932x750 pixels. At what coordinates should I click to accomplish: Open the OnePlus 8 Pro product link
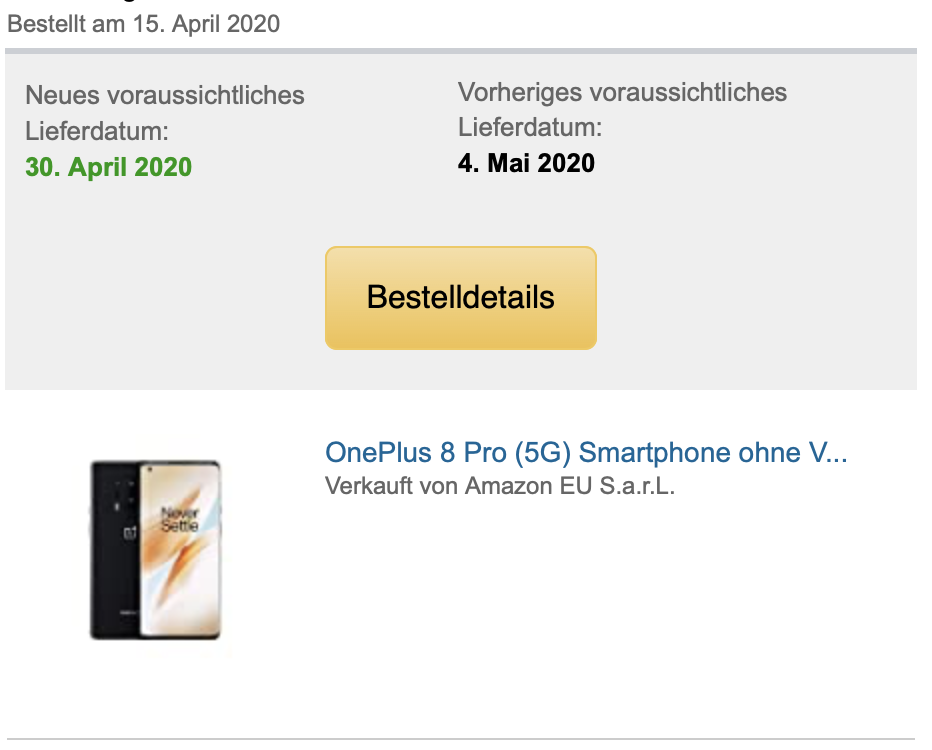tap(586, 453)
